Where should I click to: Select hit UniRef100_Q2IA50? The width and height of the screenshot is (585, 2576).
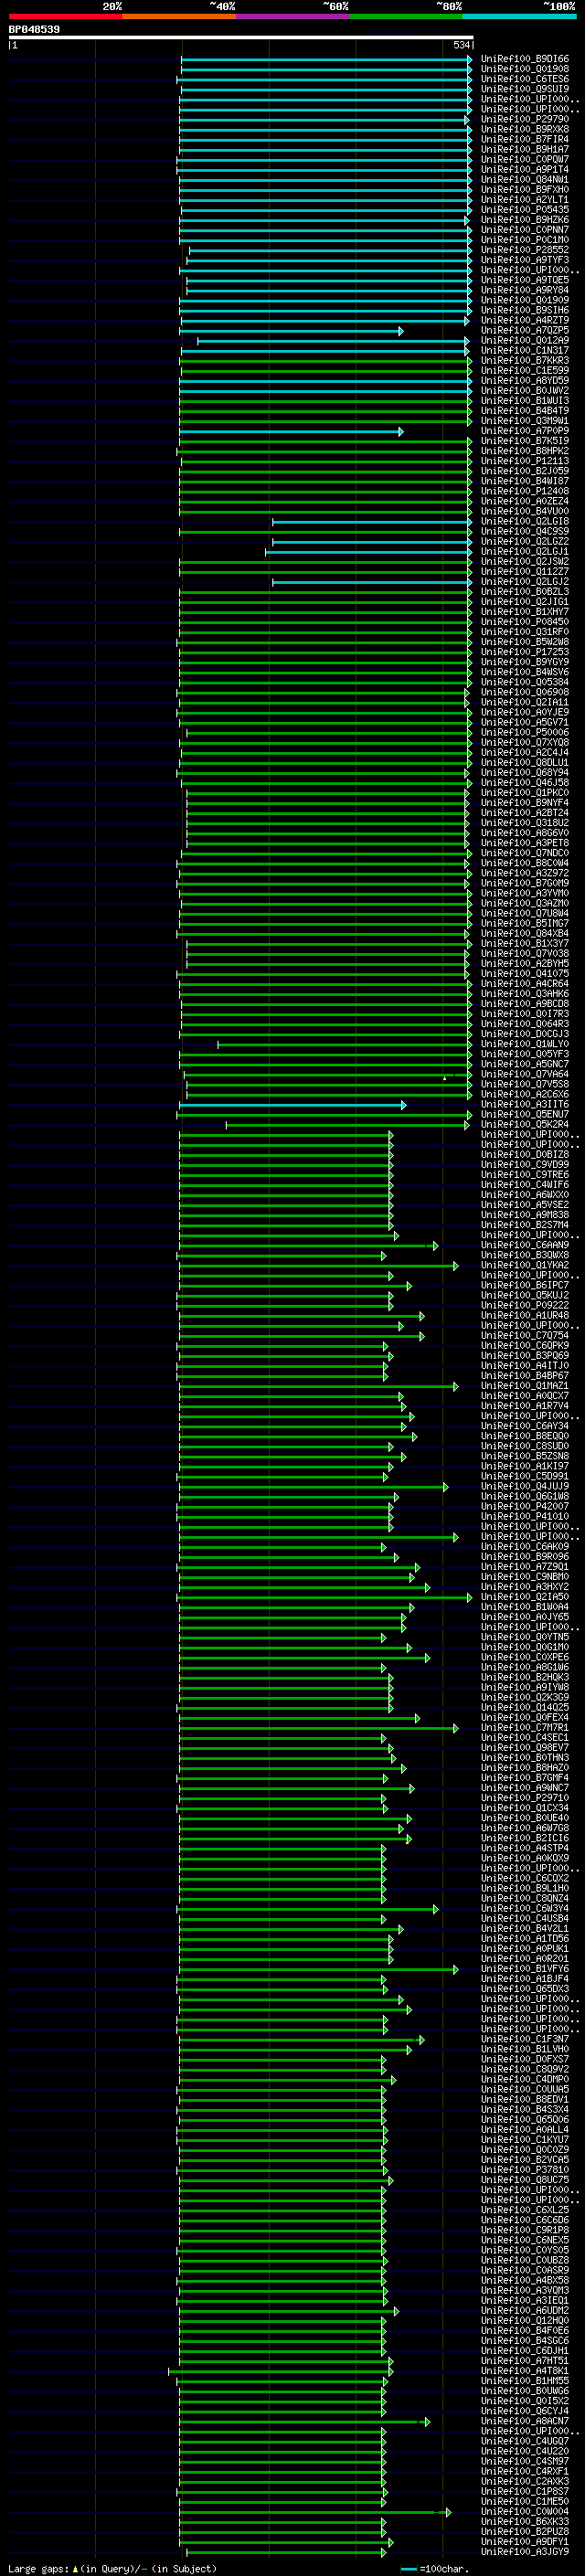click(525, 1597)
